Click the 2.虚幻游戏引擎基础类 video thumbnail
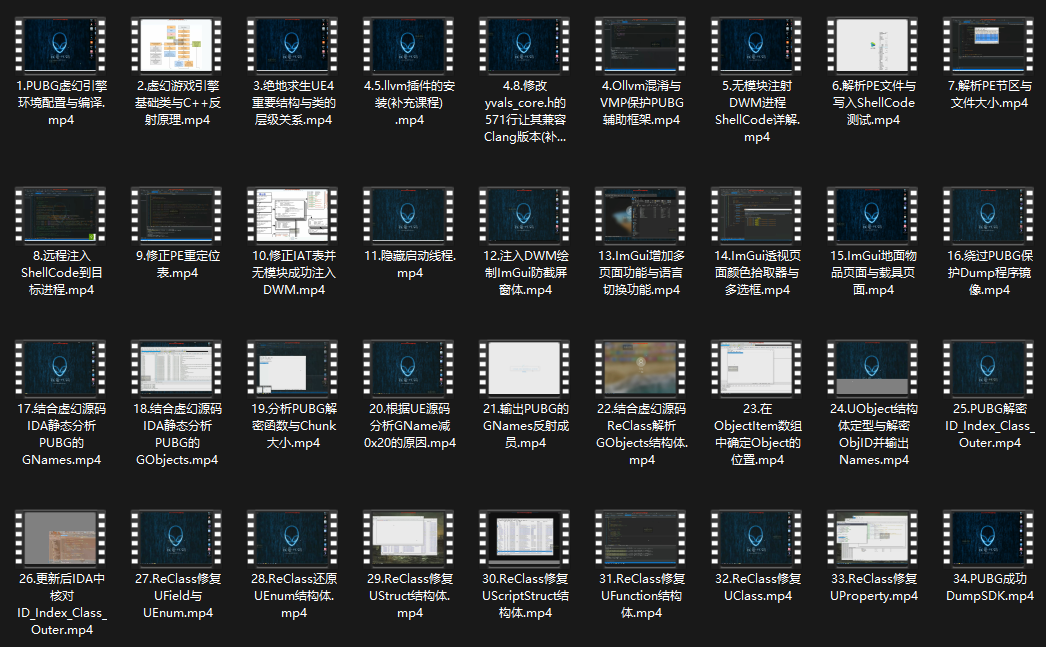This screenshot has width=1046, height=647. click(x=177, y=47)
